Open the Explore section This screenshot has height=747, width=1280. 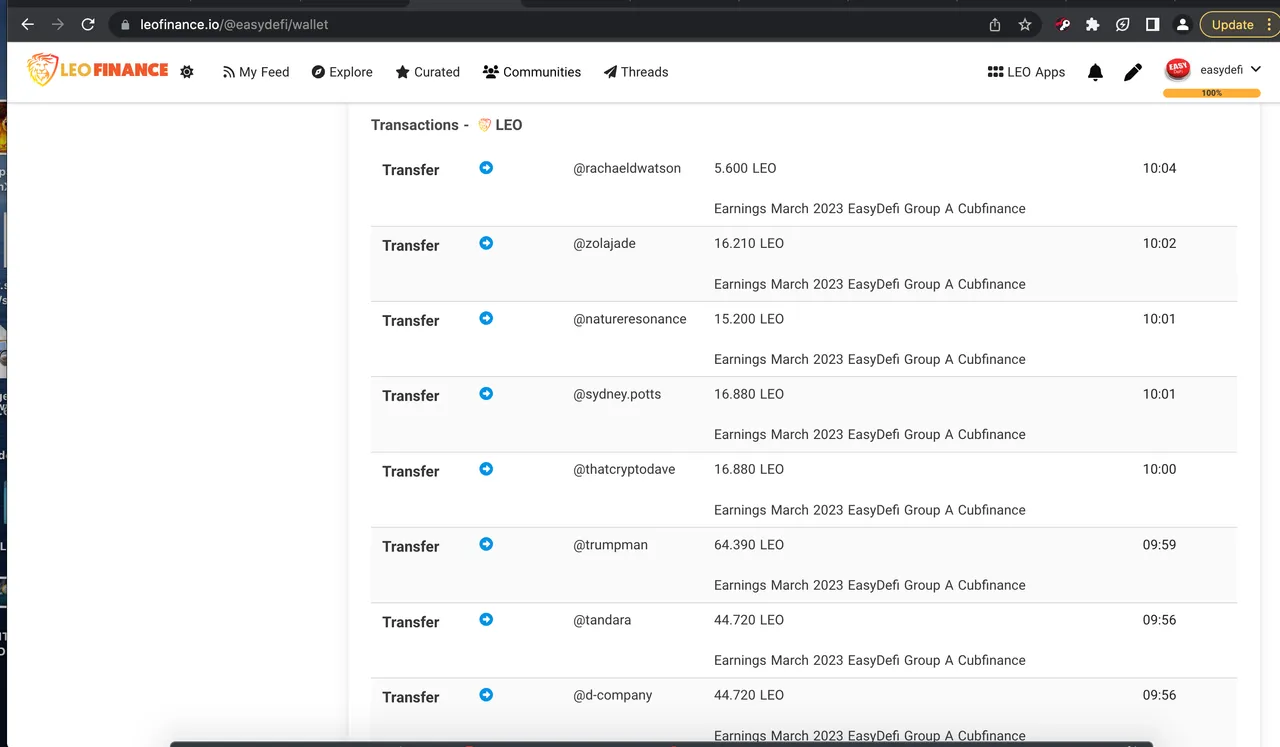[342, 72]
